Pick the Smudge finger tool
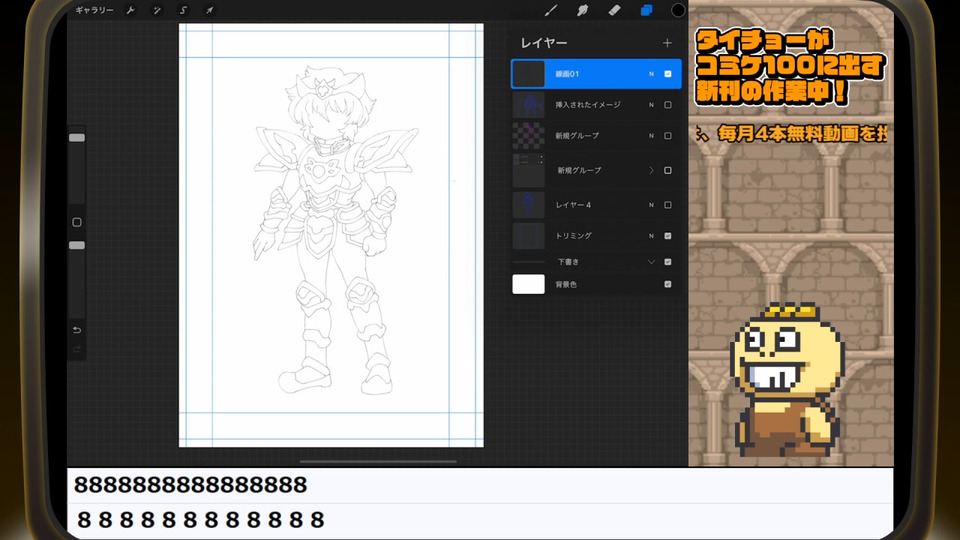The height and width of the screenshot is (540, 960). point(582,11)
